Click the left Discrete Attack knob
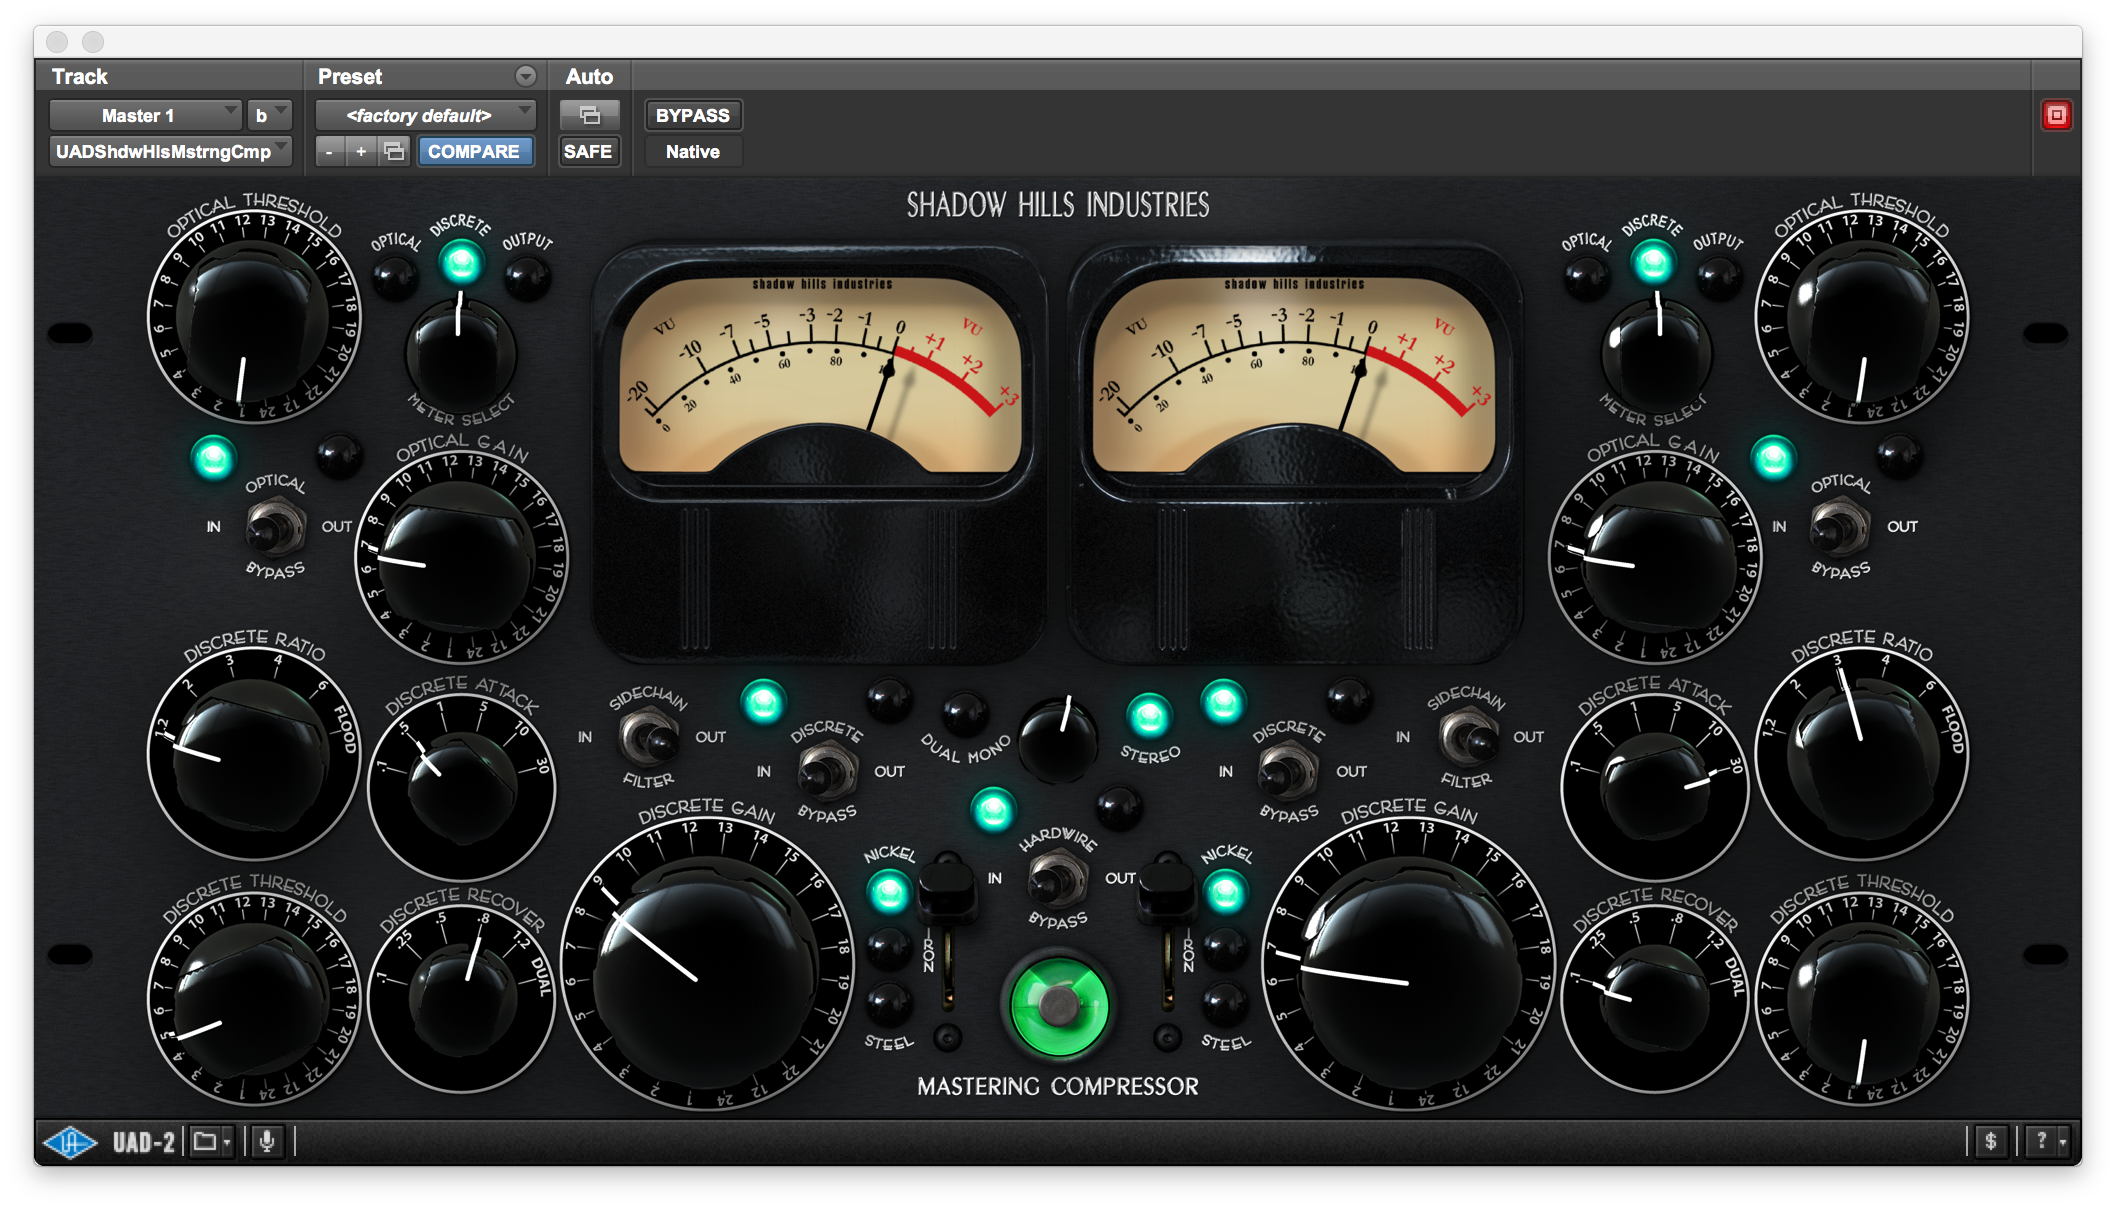 click(x=461, y=788)
